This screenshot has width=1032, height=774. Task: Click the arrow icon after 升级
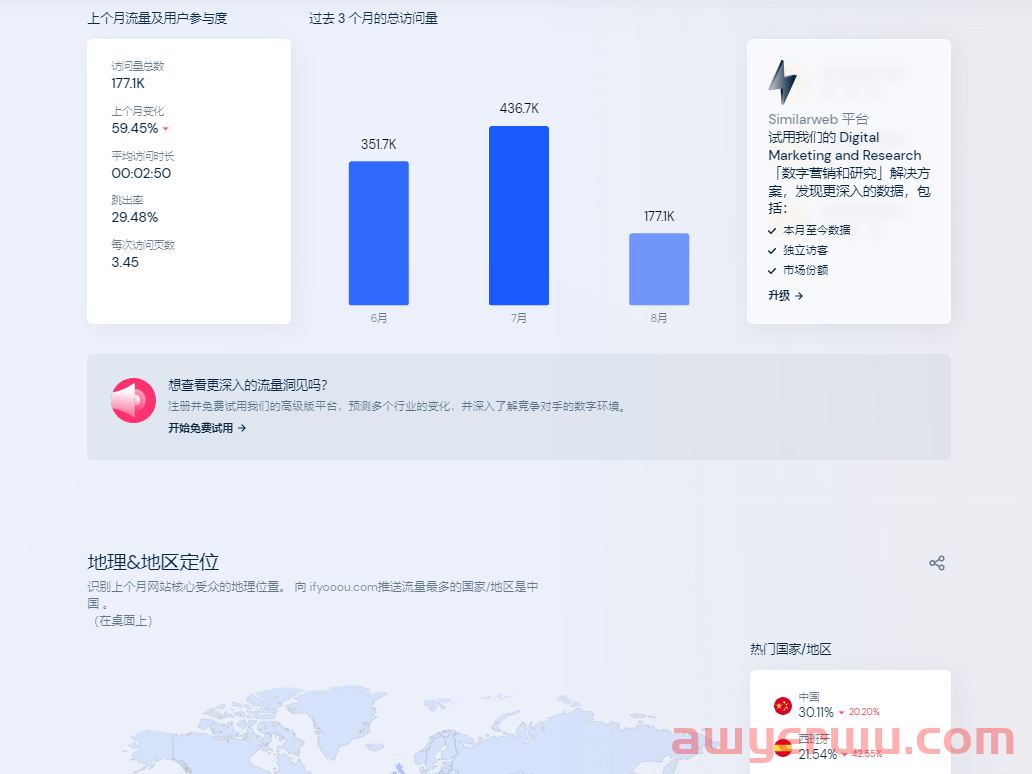[x=800, y=295]
